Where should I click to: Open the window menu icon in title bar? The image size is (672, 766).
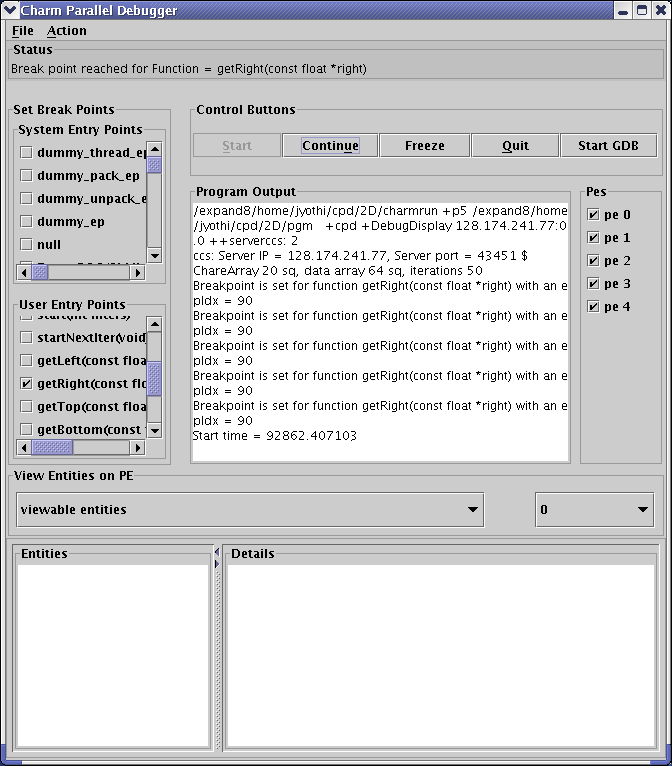coord(10,11)
